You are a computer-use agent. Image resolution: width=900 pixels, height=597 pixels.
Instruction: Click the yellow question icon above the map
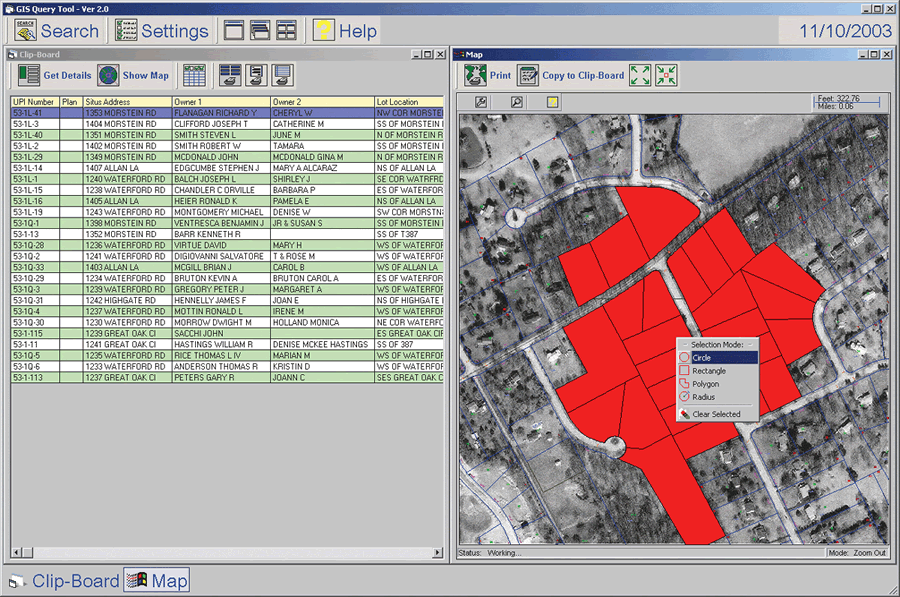pos(552,102)
